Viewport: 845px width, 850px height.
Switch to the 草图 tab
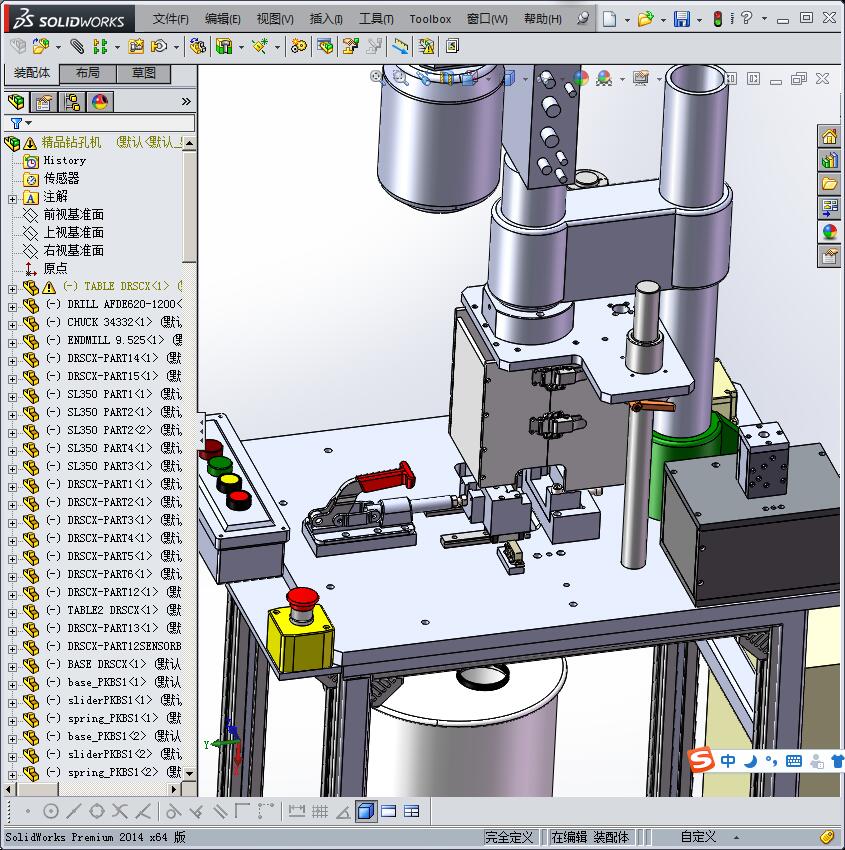click(x=144, y=73)
